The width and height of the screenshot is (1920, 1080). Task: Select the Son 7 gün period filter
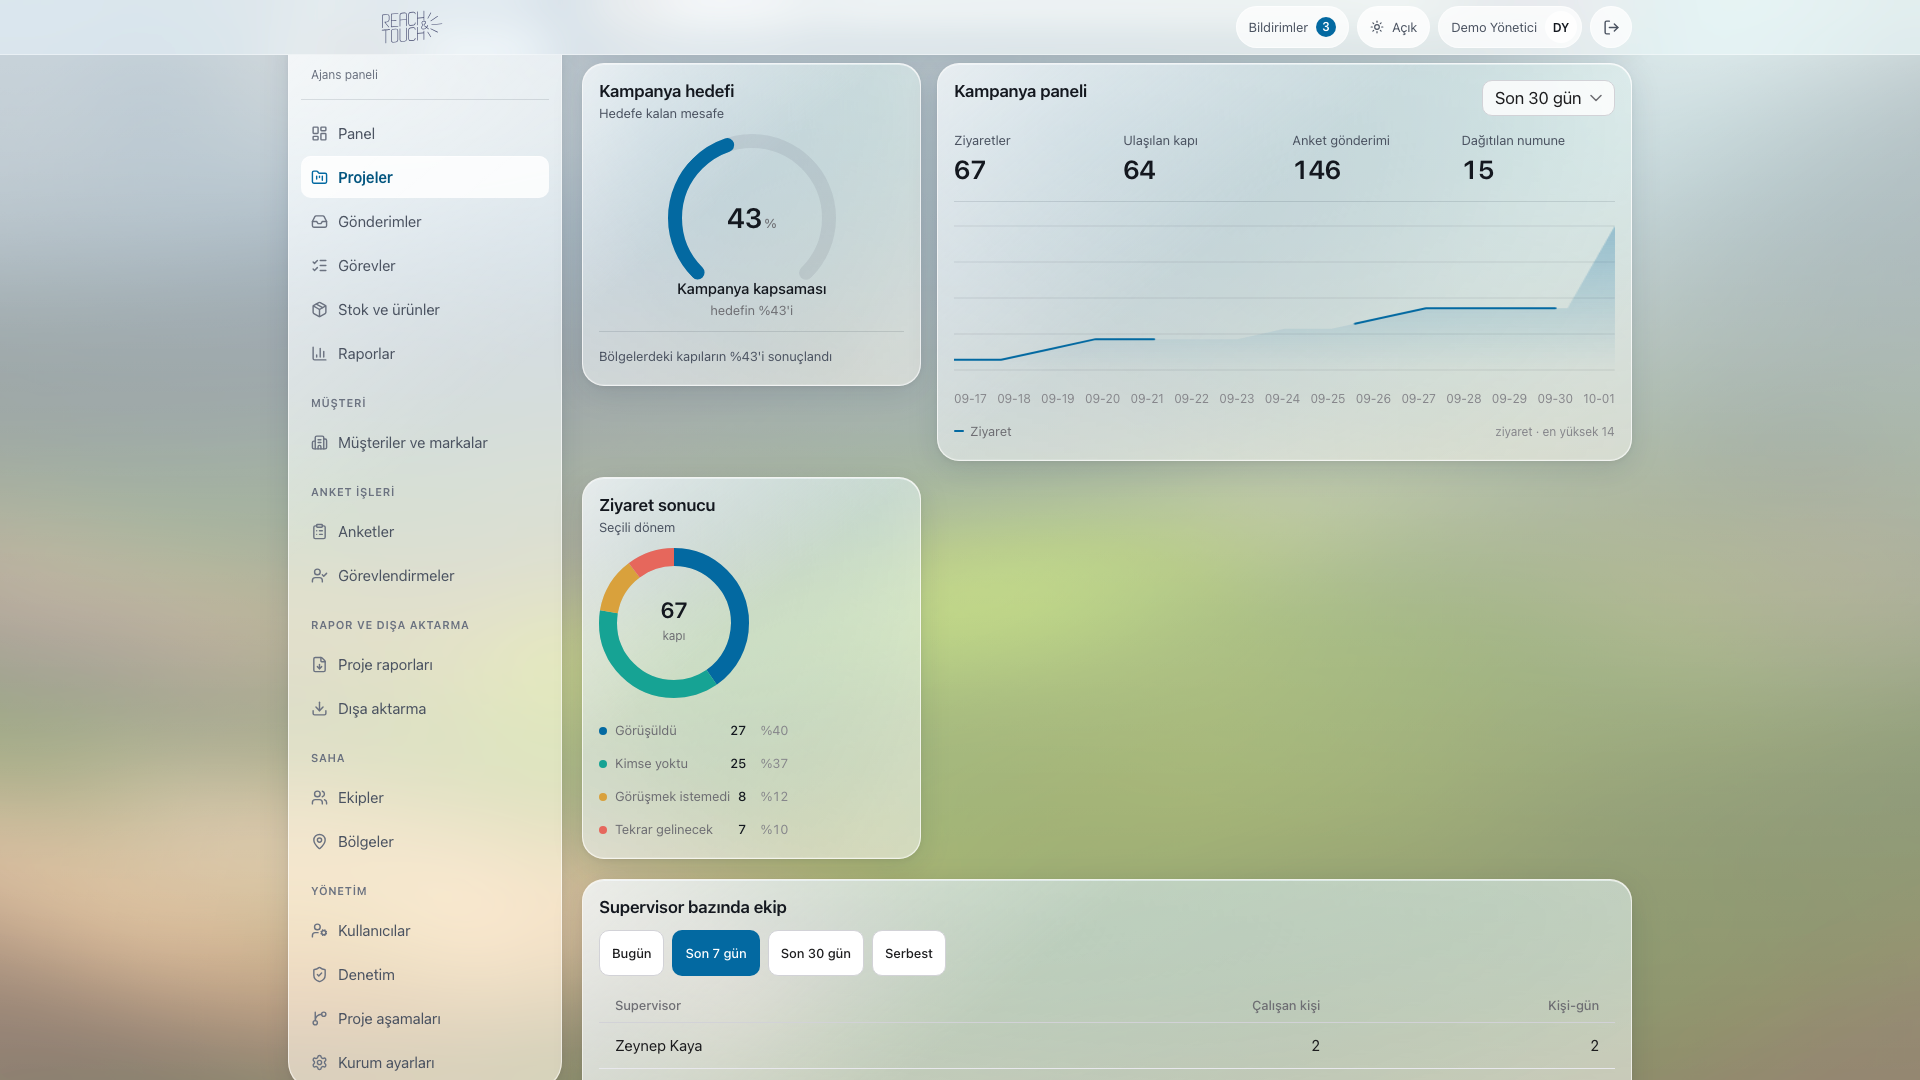(x=715, y=953)
